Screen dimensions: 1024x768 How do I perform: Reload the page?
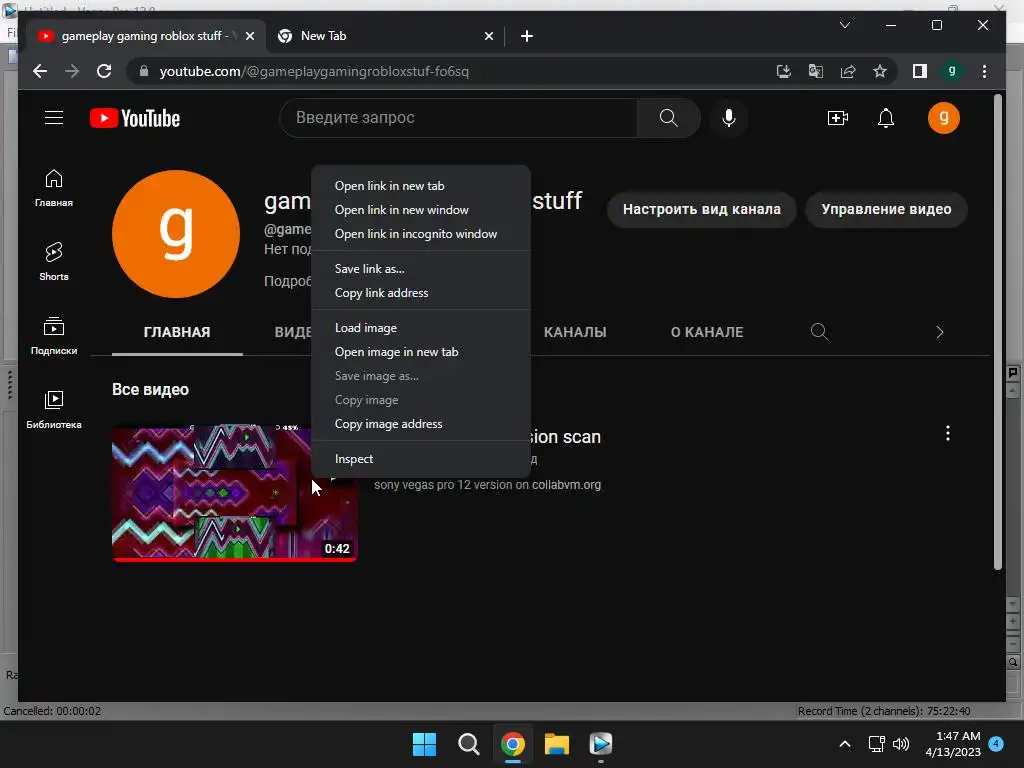click(104, 71)
